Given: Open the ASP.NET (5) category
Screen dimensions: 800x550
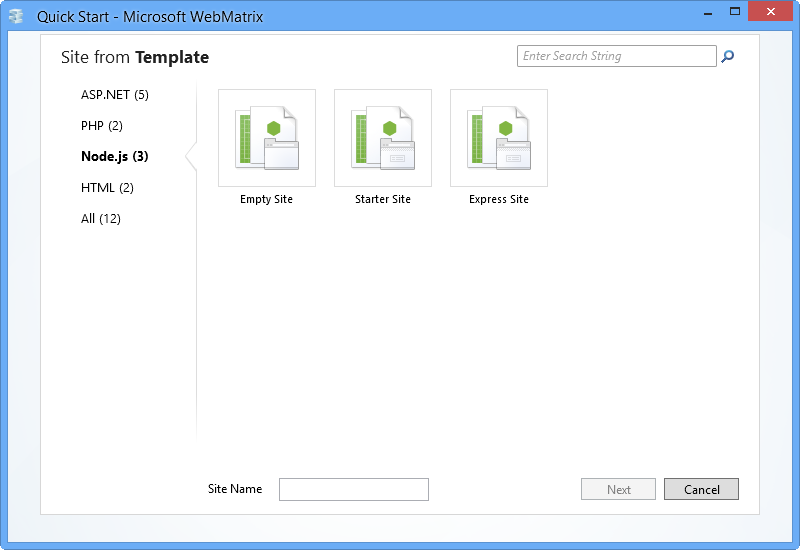Looking at the screenshot, I should point(115,95).
